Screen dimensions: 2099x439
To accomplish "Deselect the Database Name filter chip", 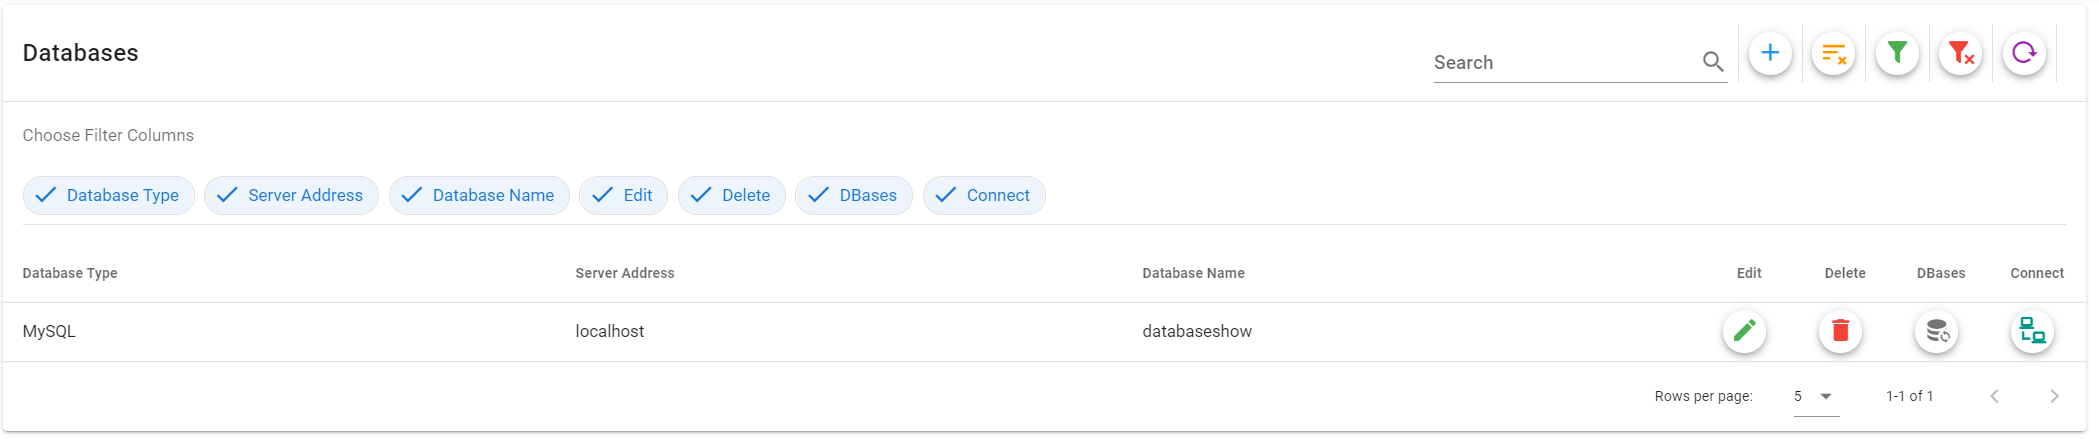I will point(479,196).
